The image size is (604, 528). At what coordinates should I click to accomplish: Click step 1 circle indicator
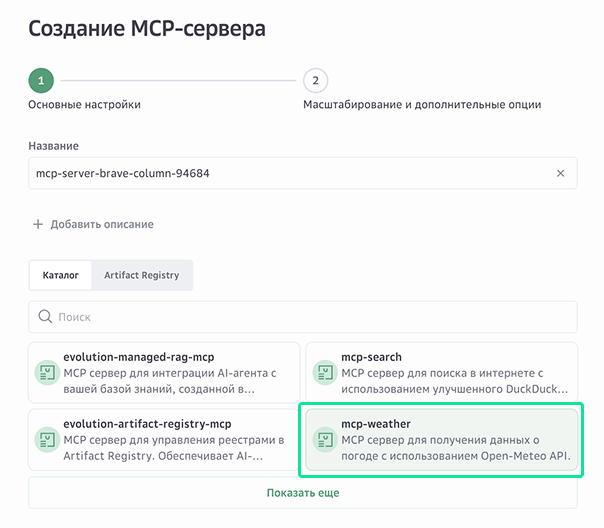pos(41,80)
